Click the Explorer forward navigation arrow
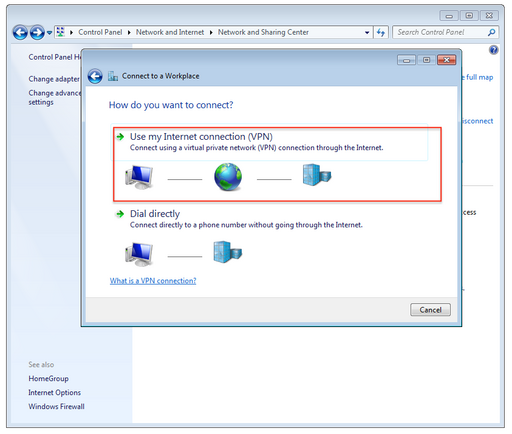 tap(37, 33)
